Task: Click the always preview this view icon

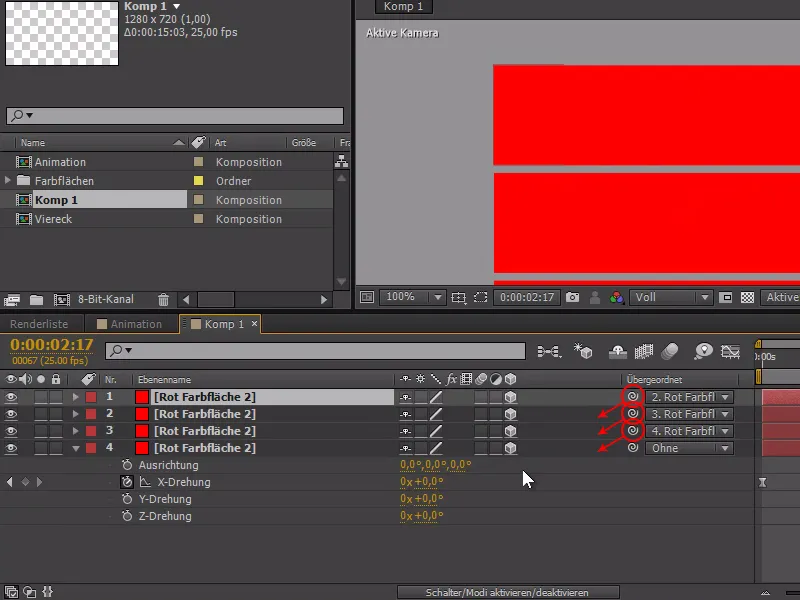Action: coord(367,297)
